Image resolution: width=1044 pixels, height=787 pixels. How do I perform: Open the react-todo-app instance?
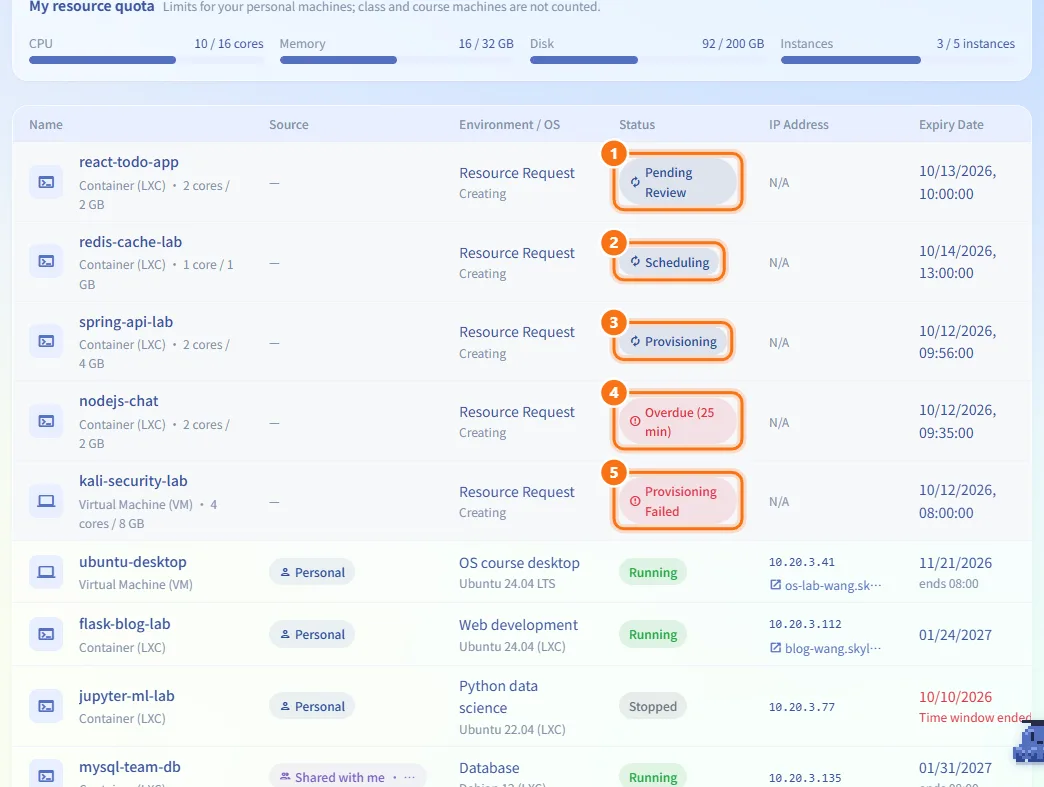tap(129, 162)
